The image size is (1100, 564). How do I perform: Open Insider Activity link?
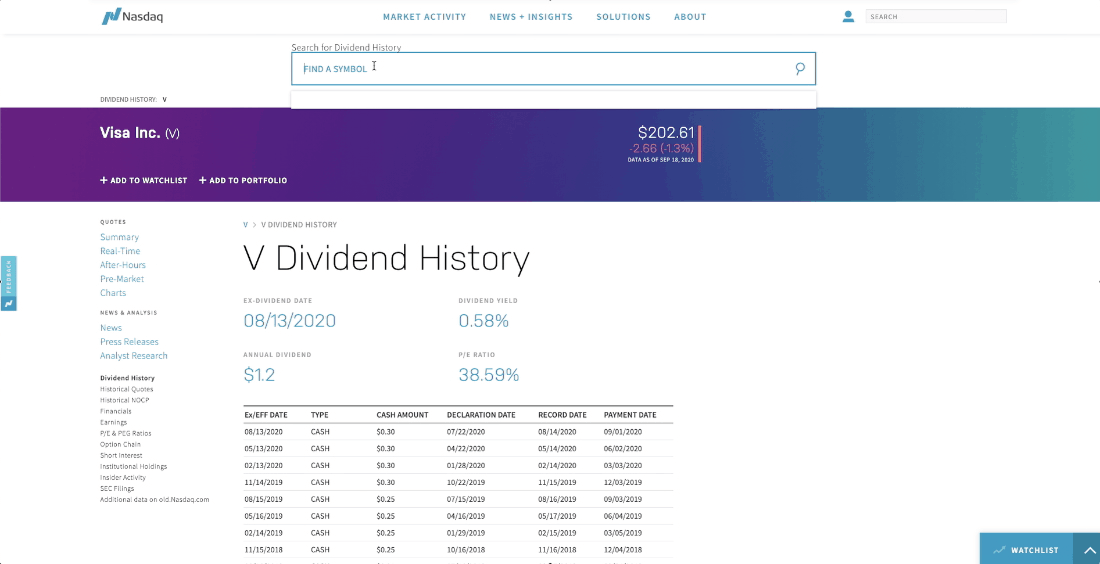pos(123,478)
